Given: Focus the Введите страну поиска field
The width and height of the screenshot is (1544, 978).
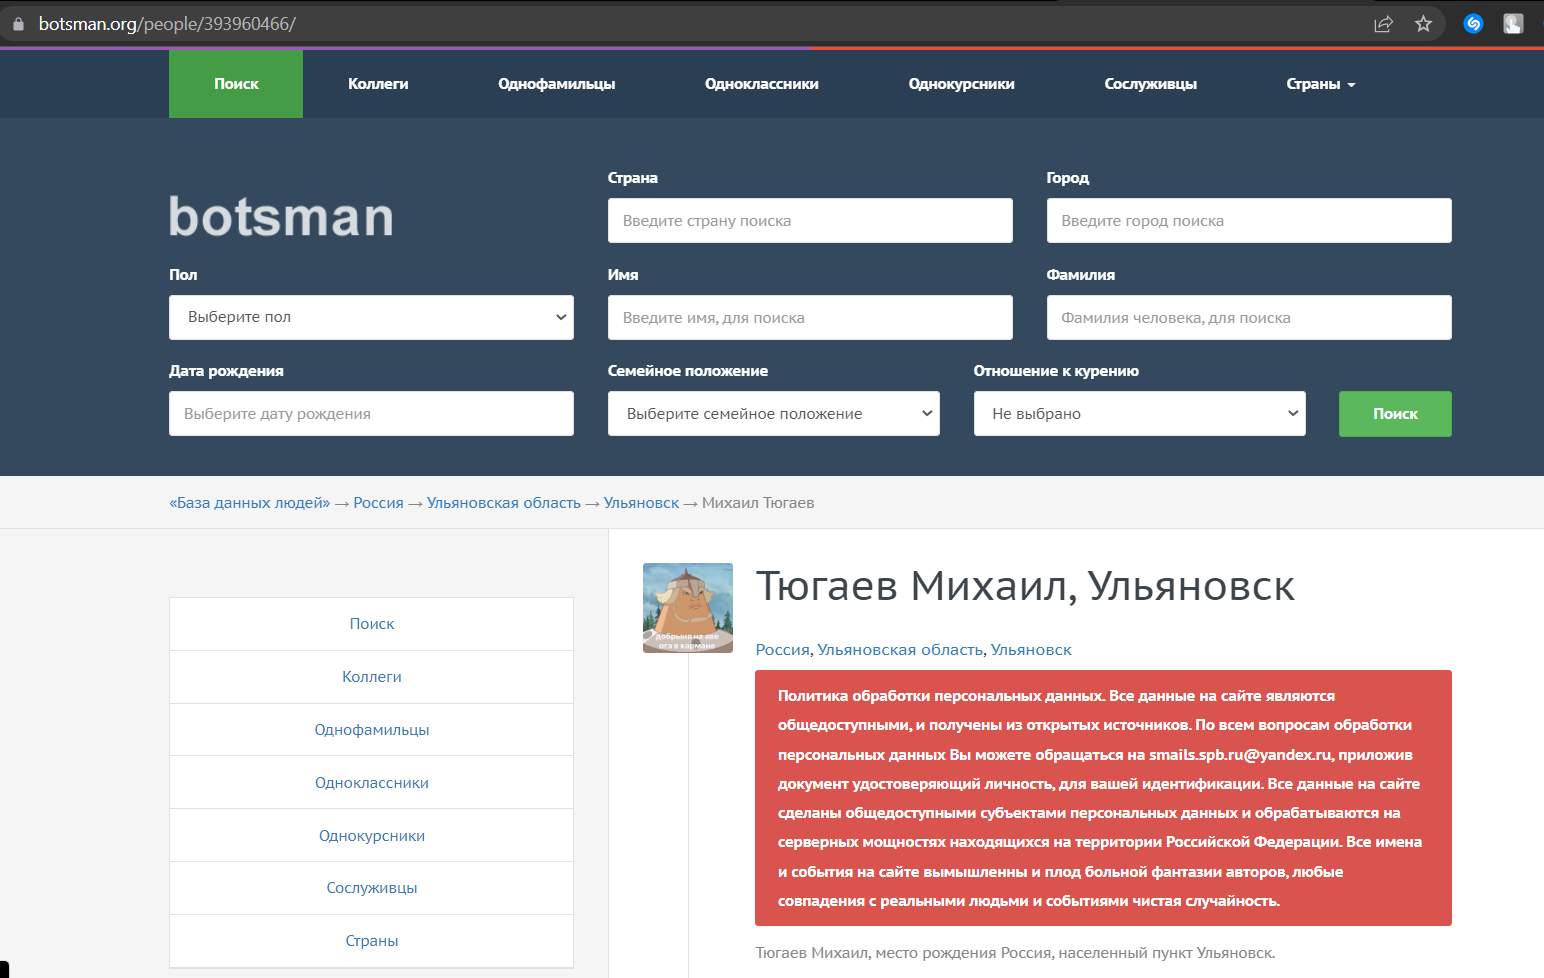Looking at the screenshot, I should 810,220.
